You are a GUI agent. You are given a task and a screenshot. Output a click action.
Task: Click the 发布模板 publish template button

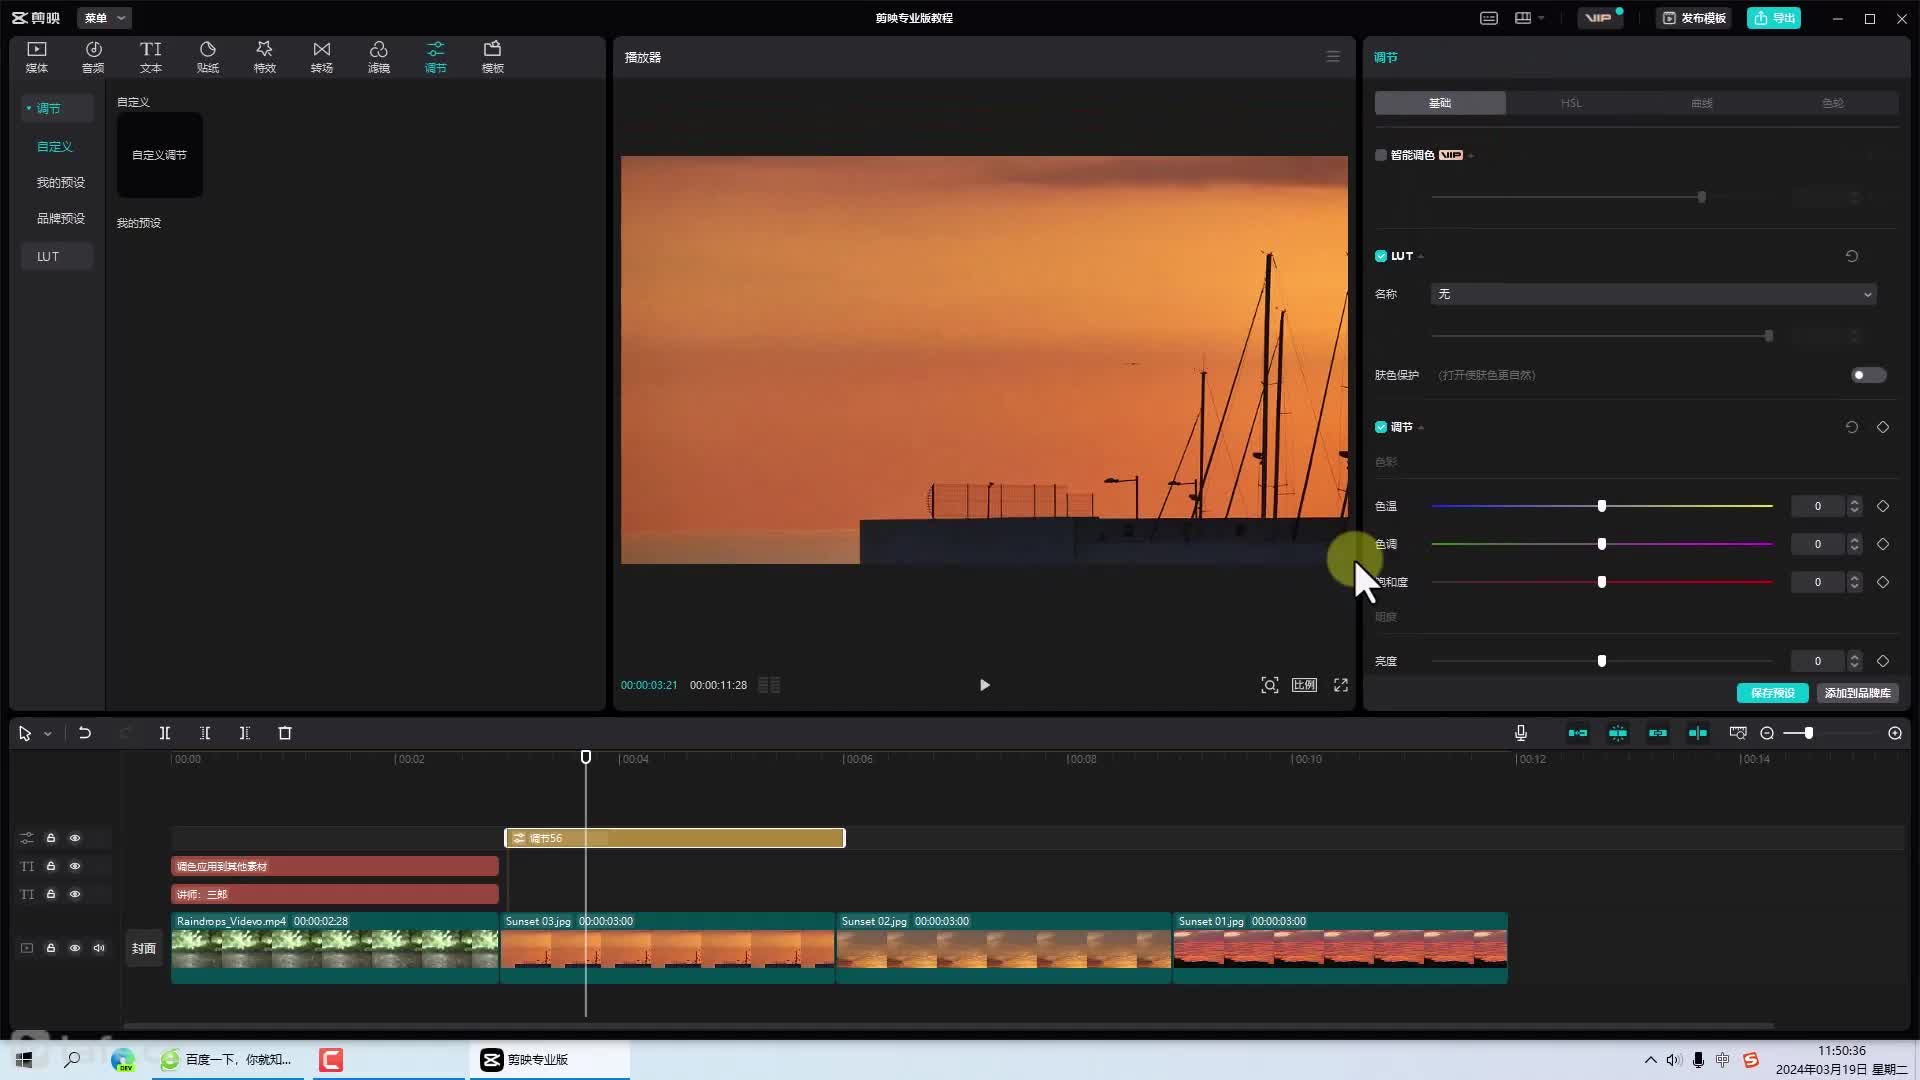coord(1694,18)
